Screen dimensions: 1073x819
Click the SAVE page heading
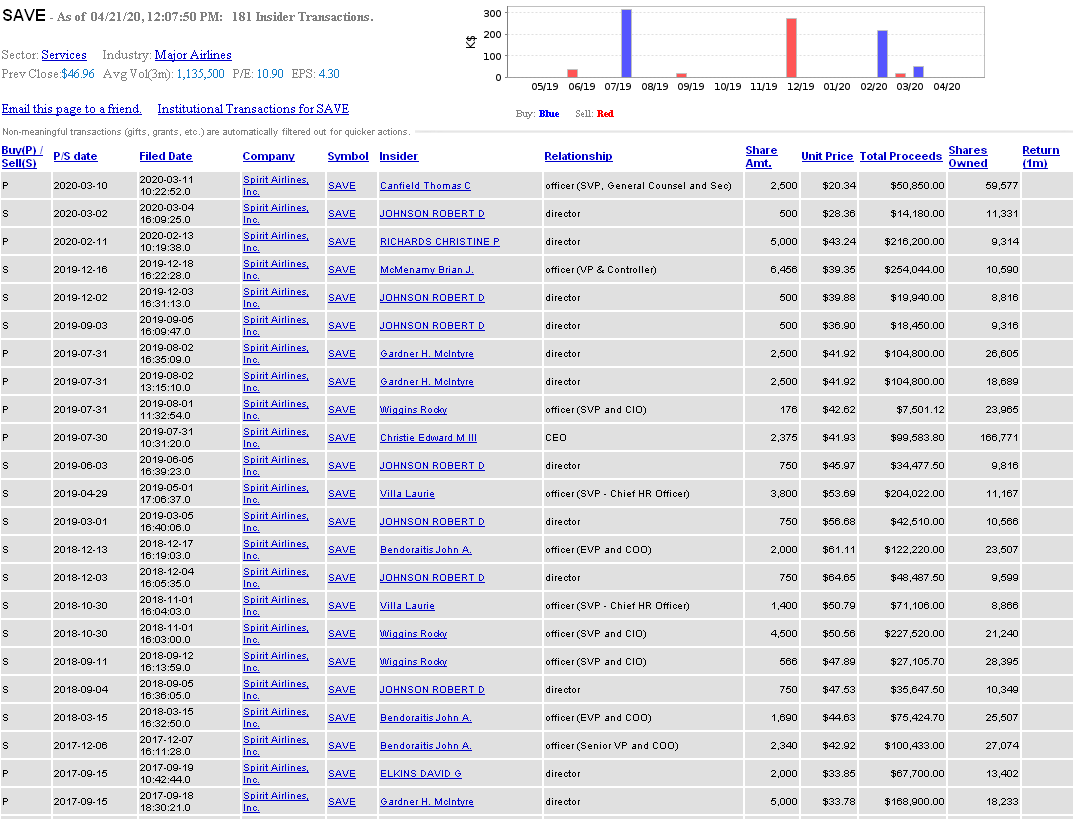24,15
